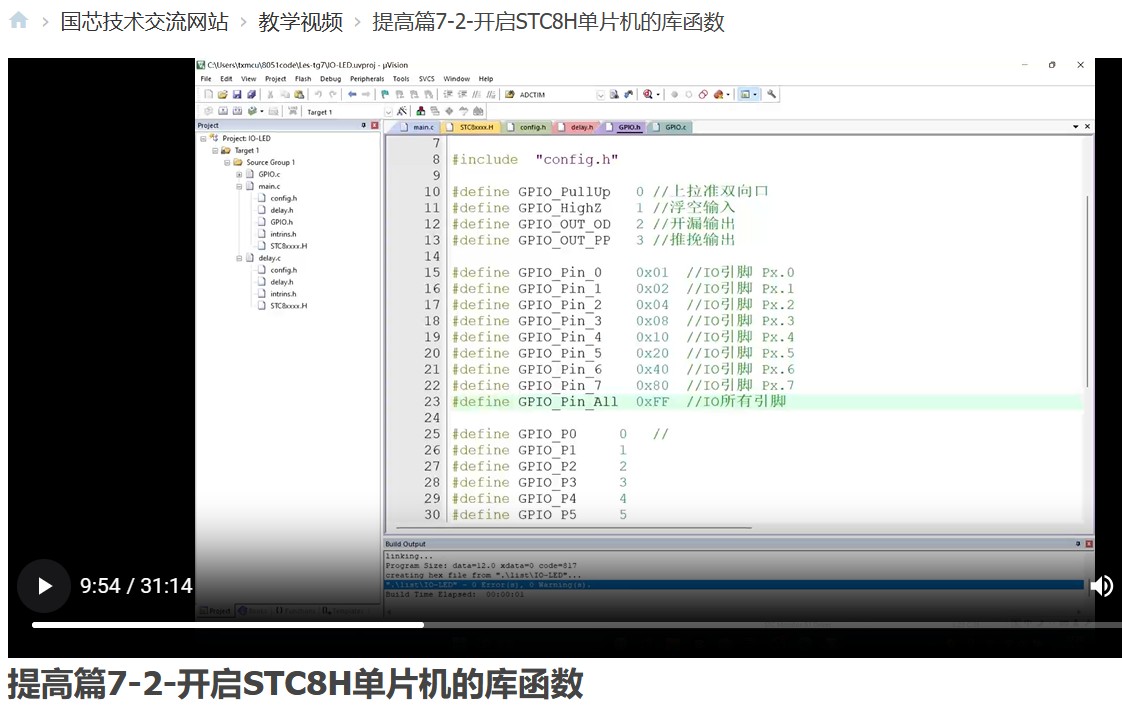Click the Build target icon in build toolbar
The height and width of the screenshot is (709, 1122).
pos(223,112)
